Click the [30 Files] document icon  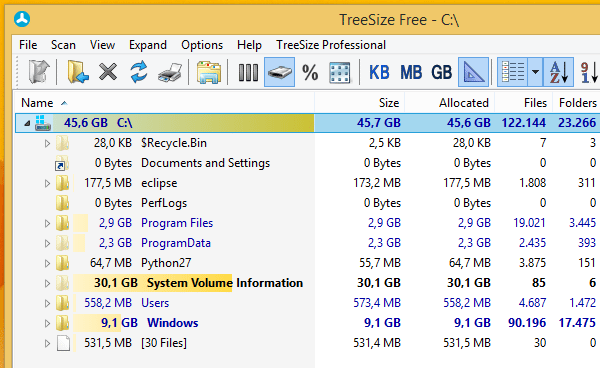pos(64,343)
